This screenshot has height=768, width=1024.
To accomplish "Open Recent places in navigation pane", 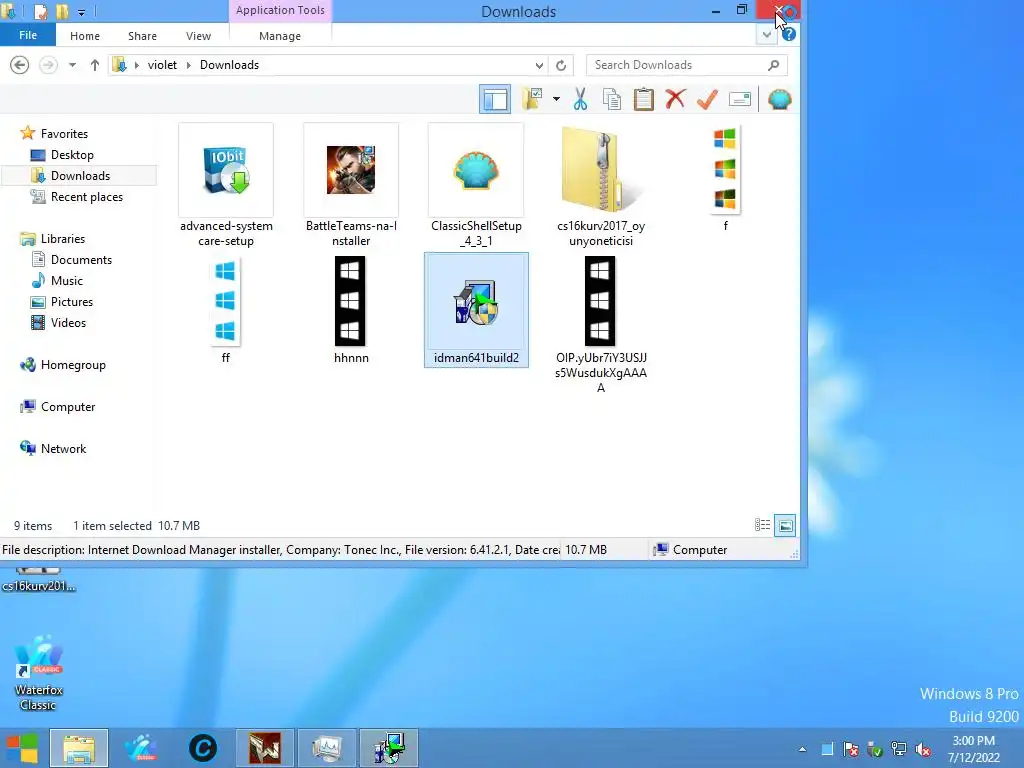I will 86,197.
